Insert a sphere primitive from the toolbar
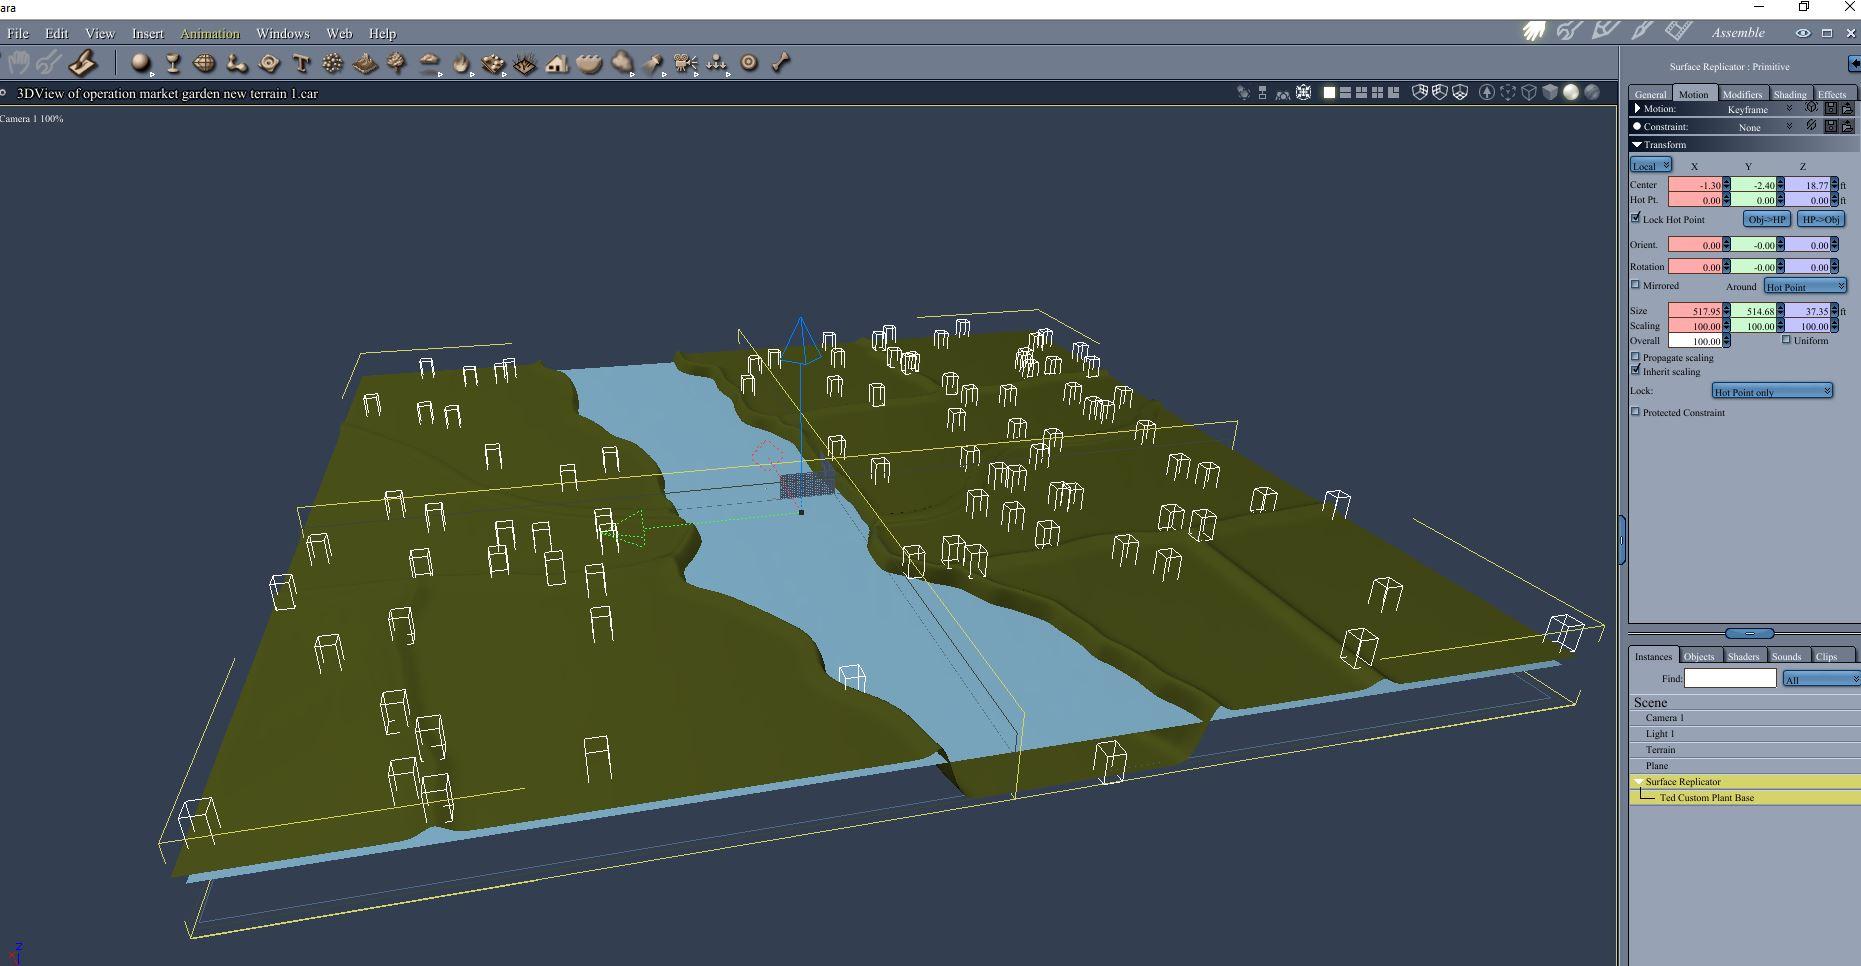This screenshot has width=1861, height=966. point(140,63)
